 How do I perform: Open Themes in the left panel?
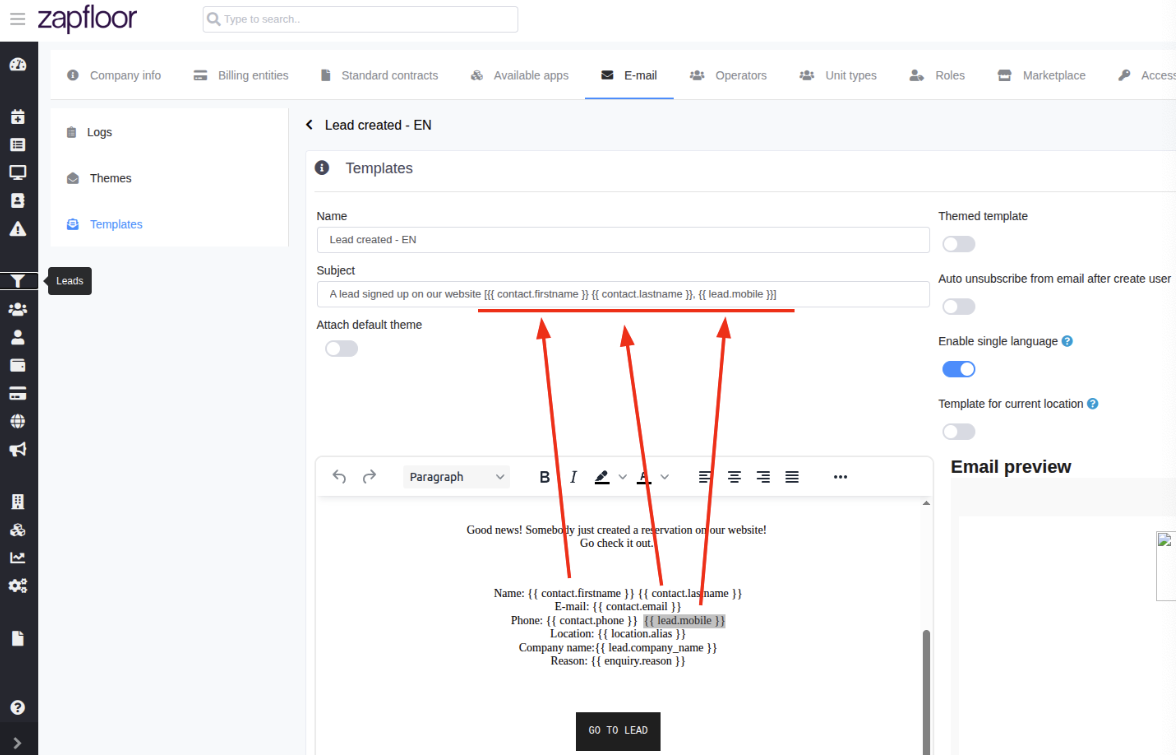110,178
